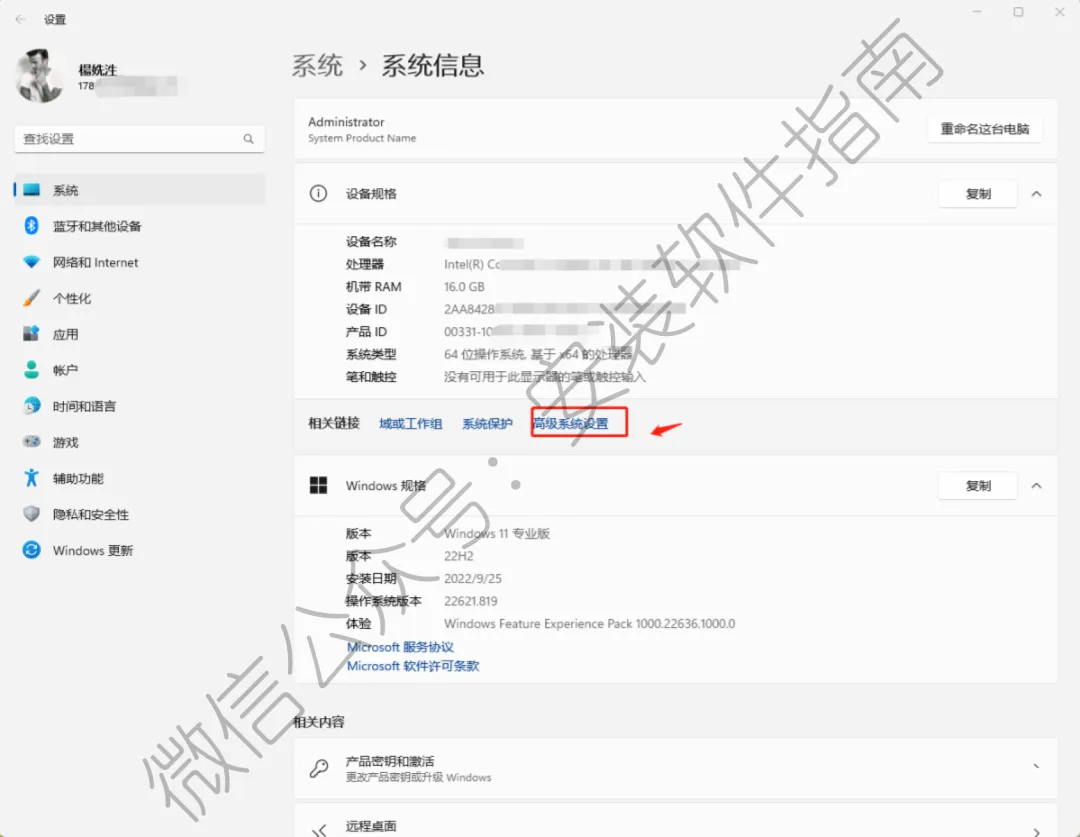1080x837 pixels.
Task: Go to System breadcrumb
Action: point(317,65)
